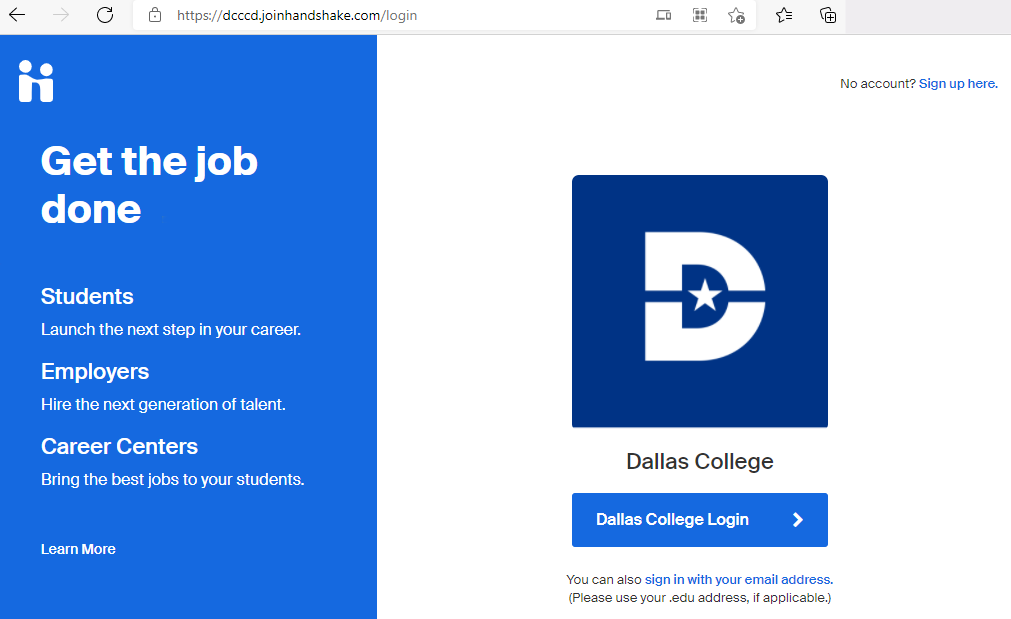Click sign in with your email address link
This screenshot has height=619, width=1011.
tap(739, 580)
